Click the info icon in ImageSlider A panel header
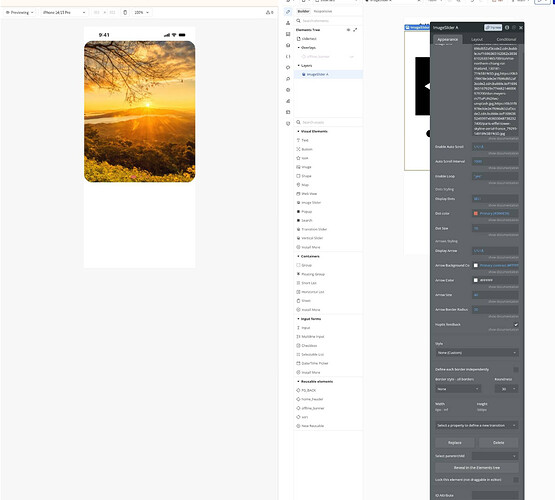 coord(507,27)
